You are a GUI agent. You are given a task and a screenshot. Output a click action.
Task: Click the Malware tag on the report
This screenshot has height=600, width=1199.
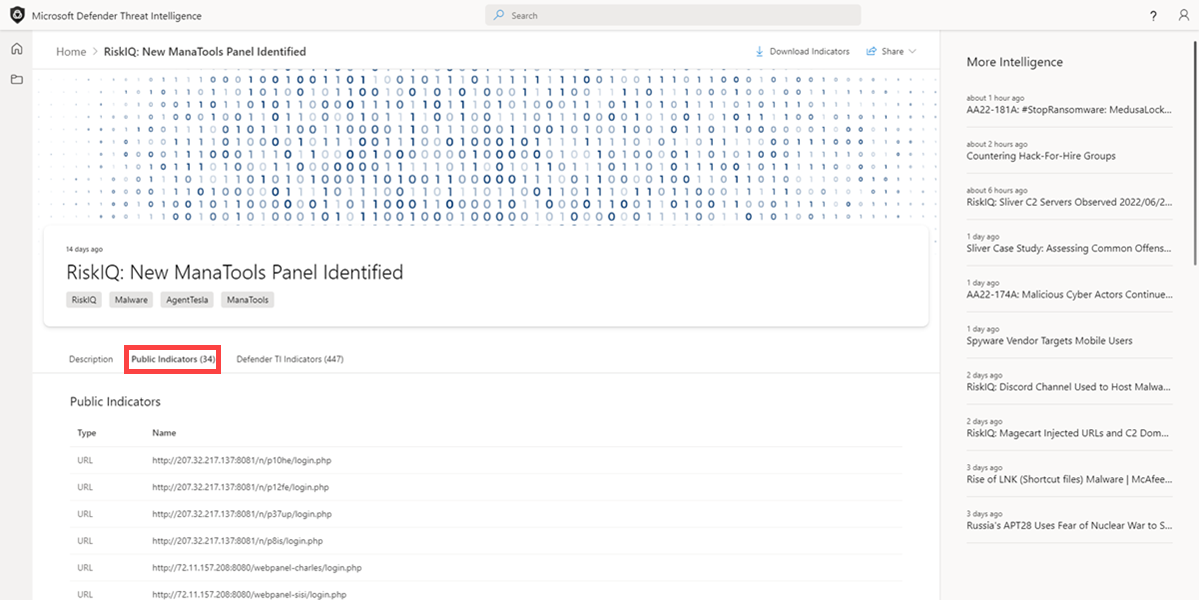coord(130,299)
